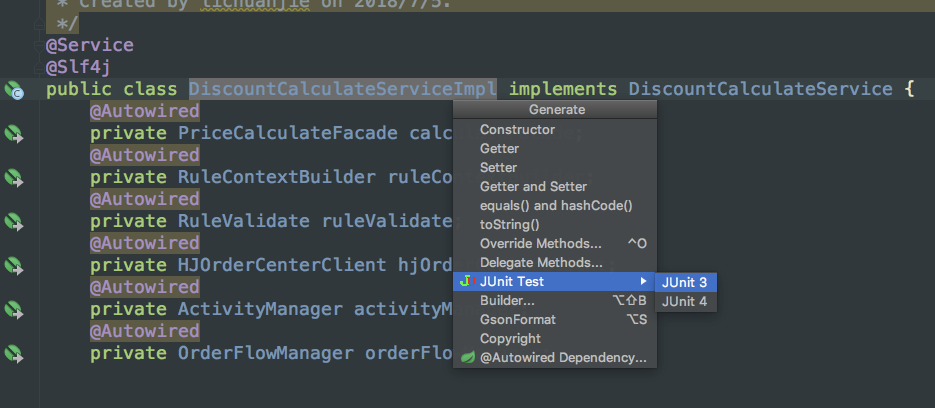This screenshot has width=935, height=408.
Task: Select Builder... in the Generate menu
Action: (555, 301)
